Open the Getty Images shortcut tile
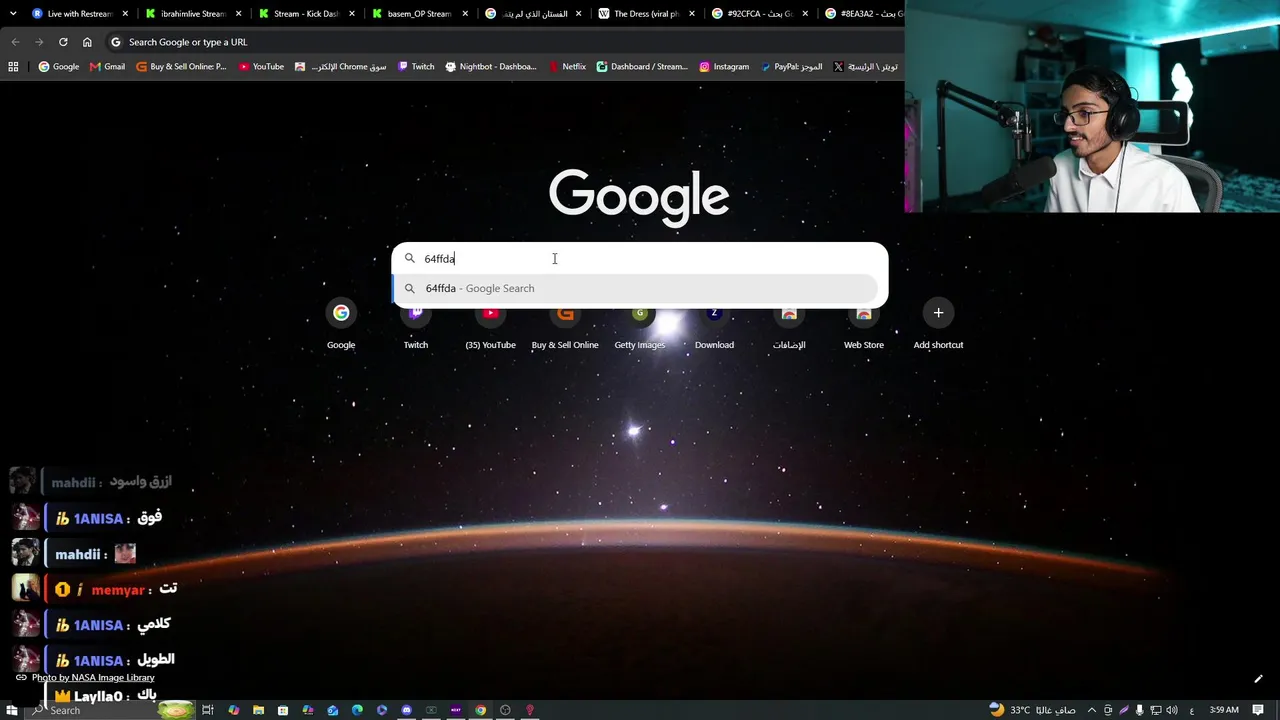Image resolution: width=1280 pixels, height=720 pixels. point(640,326)
